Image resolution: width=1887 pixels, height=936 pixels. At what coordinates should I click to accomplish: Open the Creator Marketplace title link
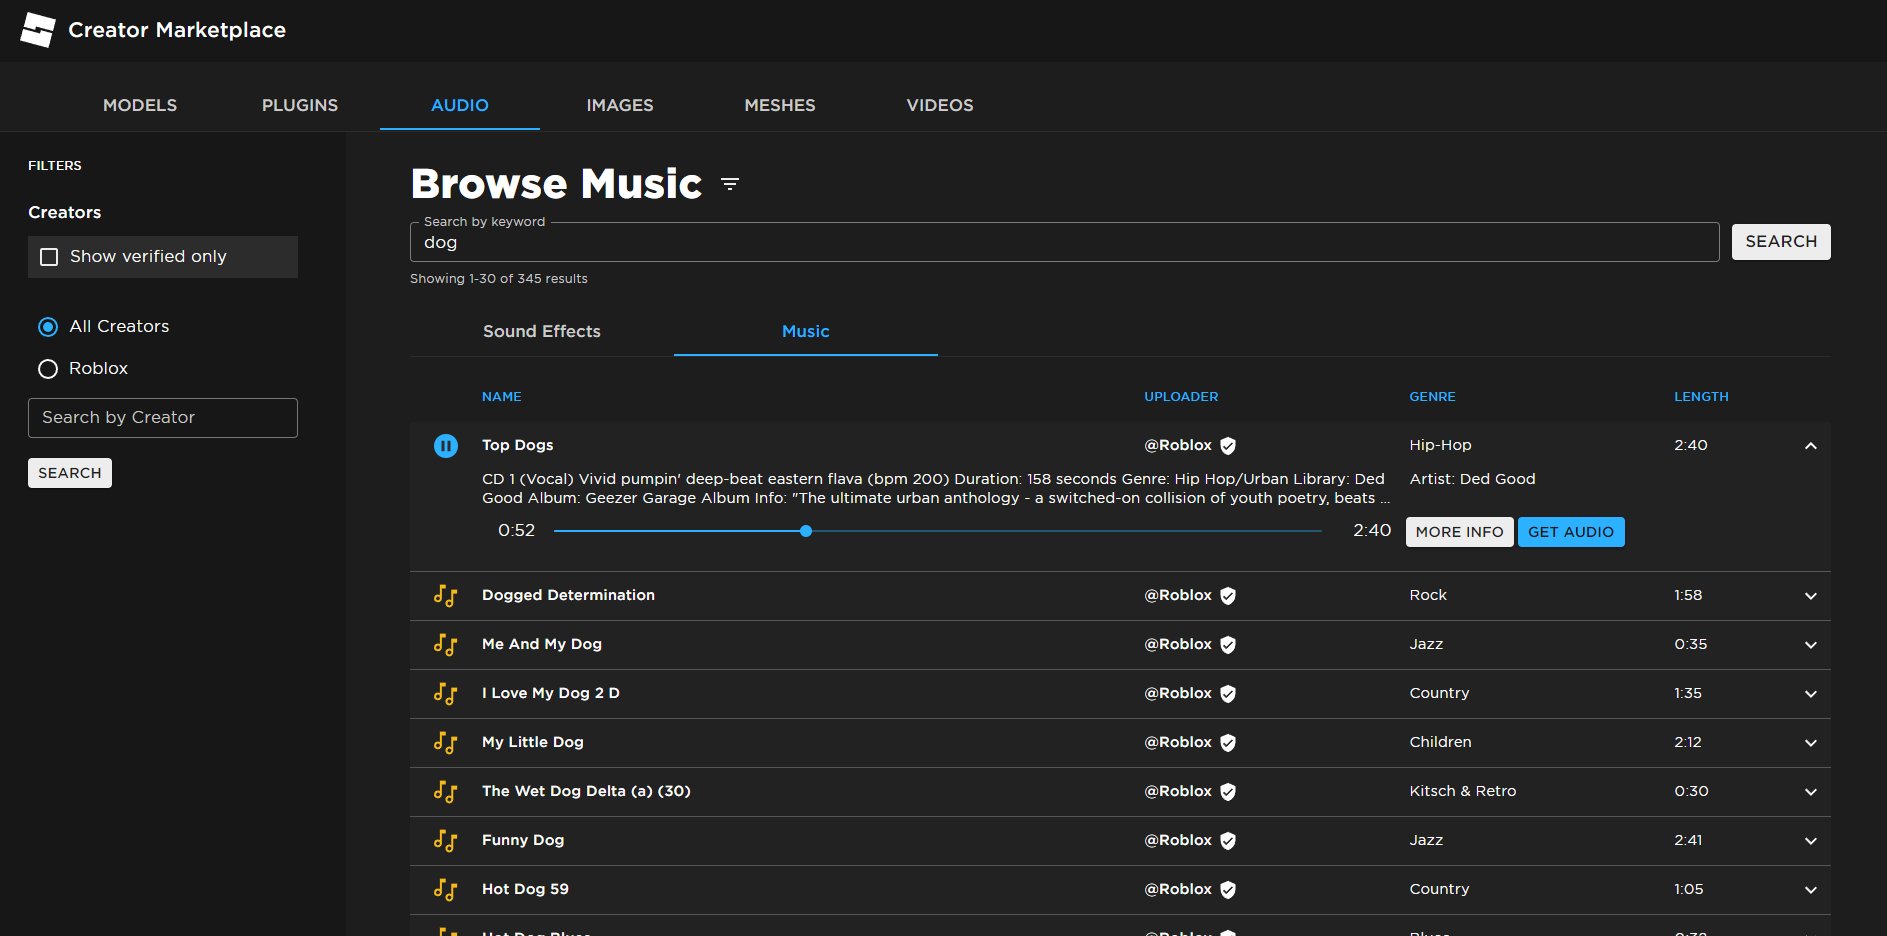click(x=177, y=30)
